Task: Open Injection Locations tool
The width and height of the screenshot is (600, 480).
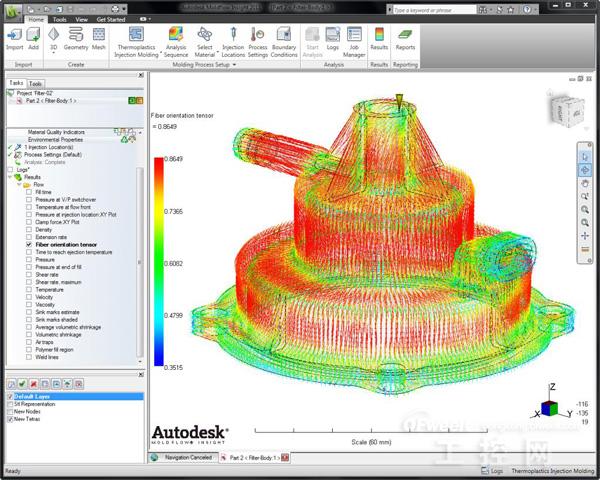Action: [x=232, y=38]
